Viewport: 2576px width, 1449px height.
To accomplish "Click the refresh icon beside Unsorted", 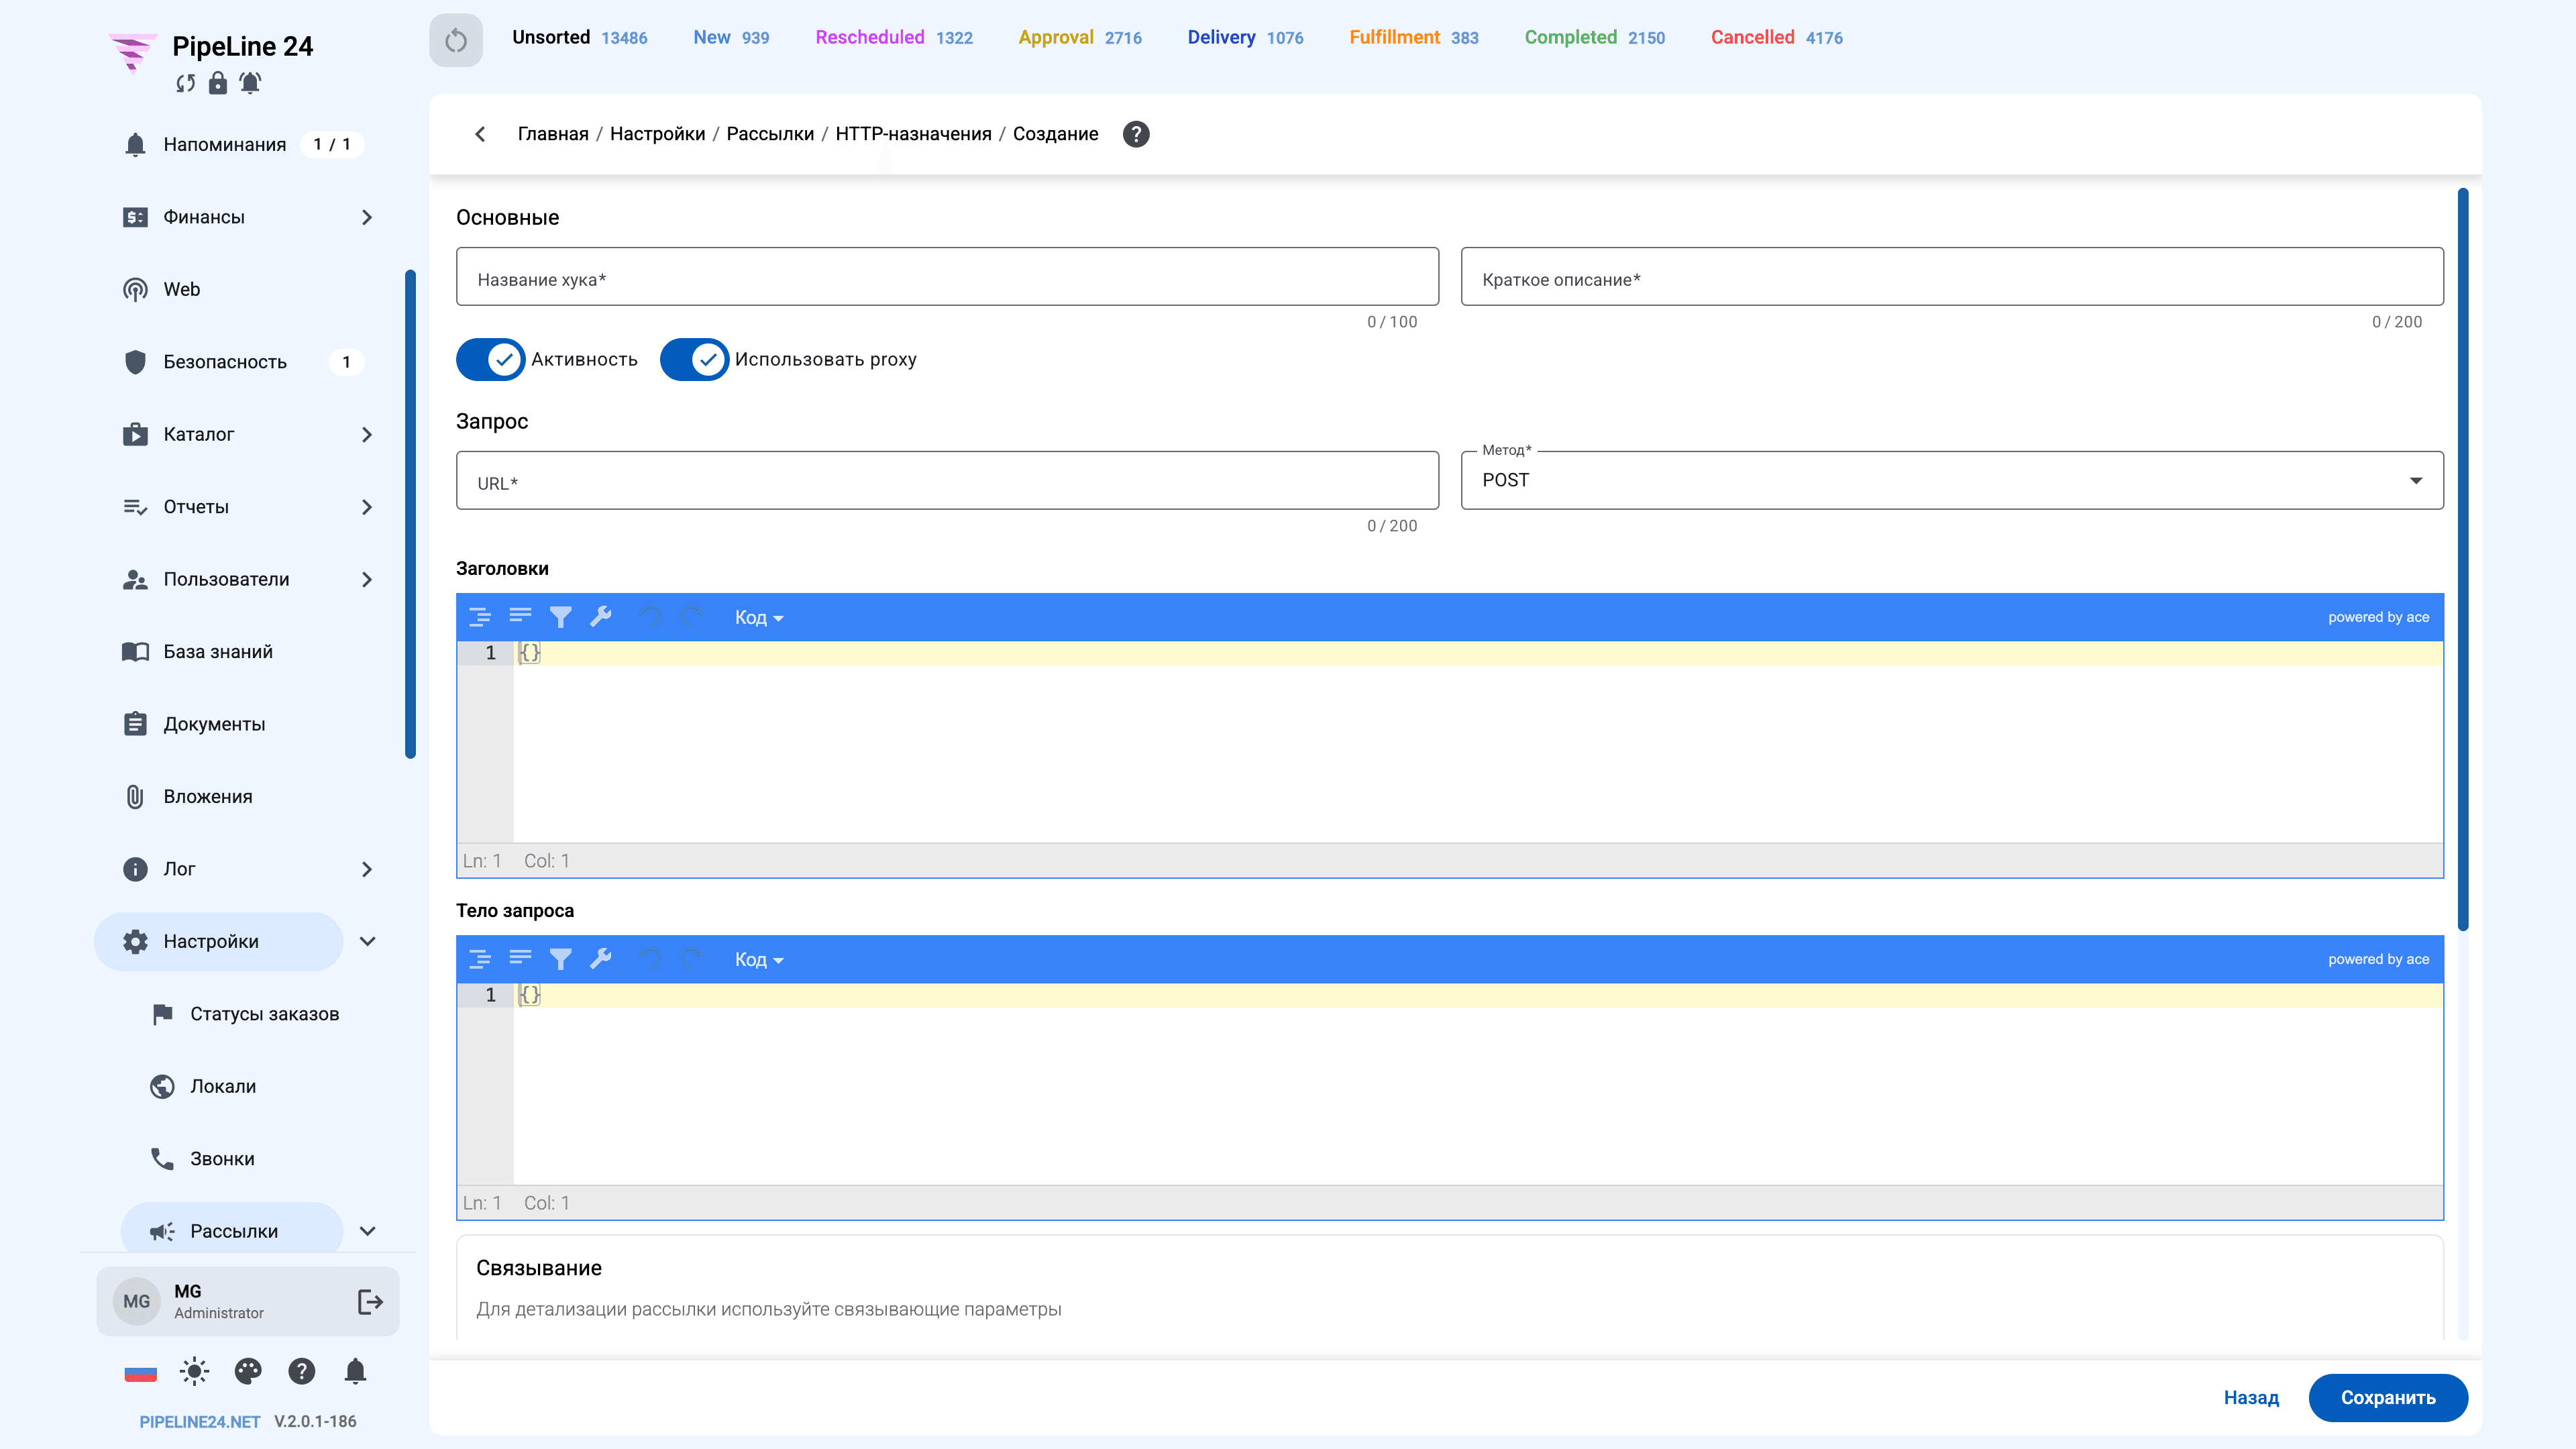I will (x=456, y=40).
